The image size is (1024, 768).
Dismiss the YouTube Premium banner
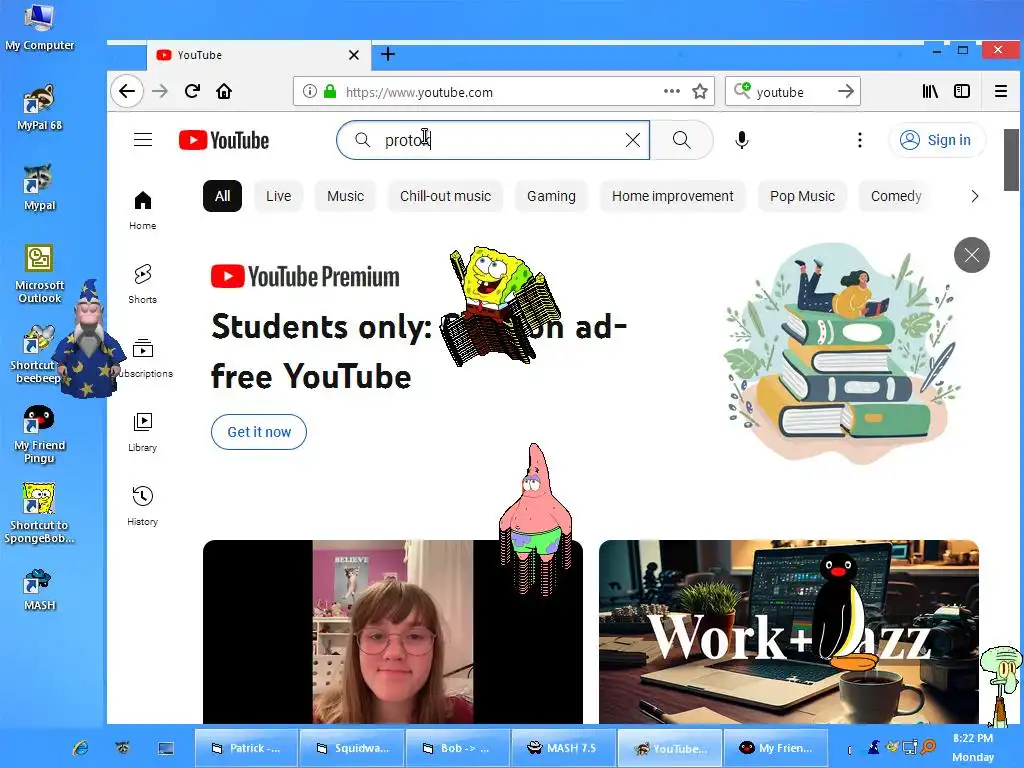pyautogui.click(x=972, y=255)
